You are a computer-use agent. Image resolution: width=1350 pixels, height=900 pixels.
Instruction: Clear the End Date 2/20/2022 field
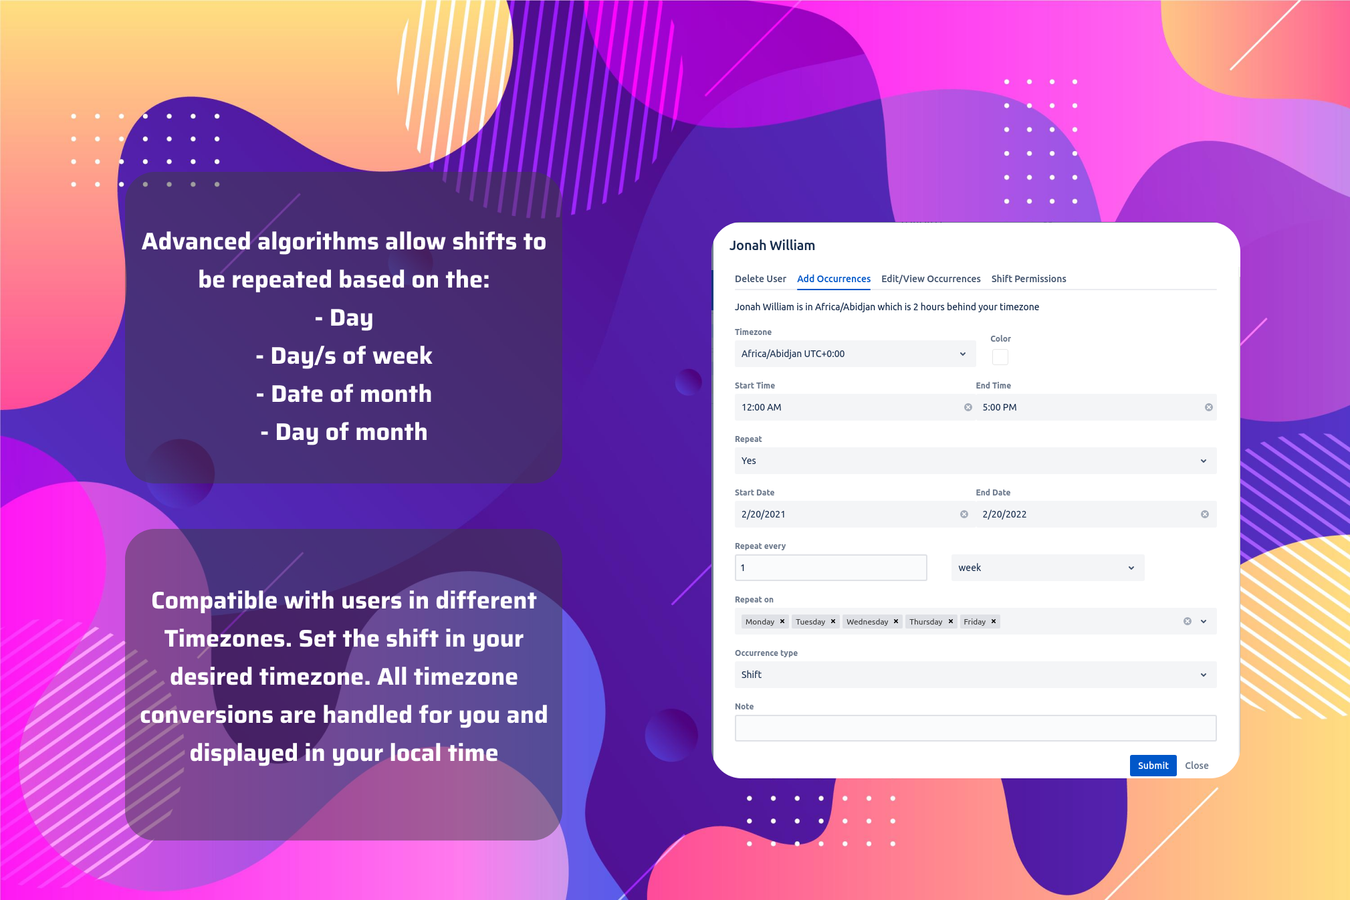coord(1204,514)
